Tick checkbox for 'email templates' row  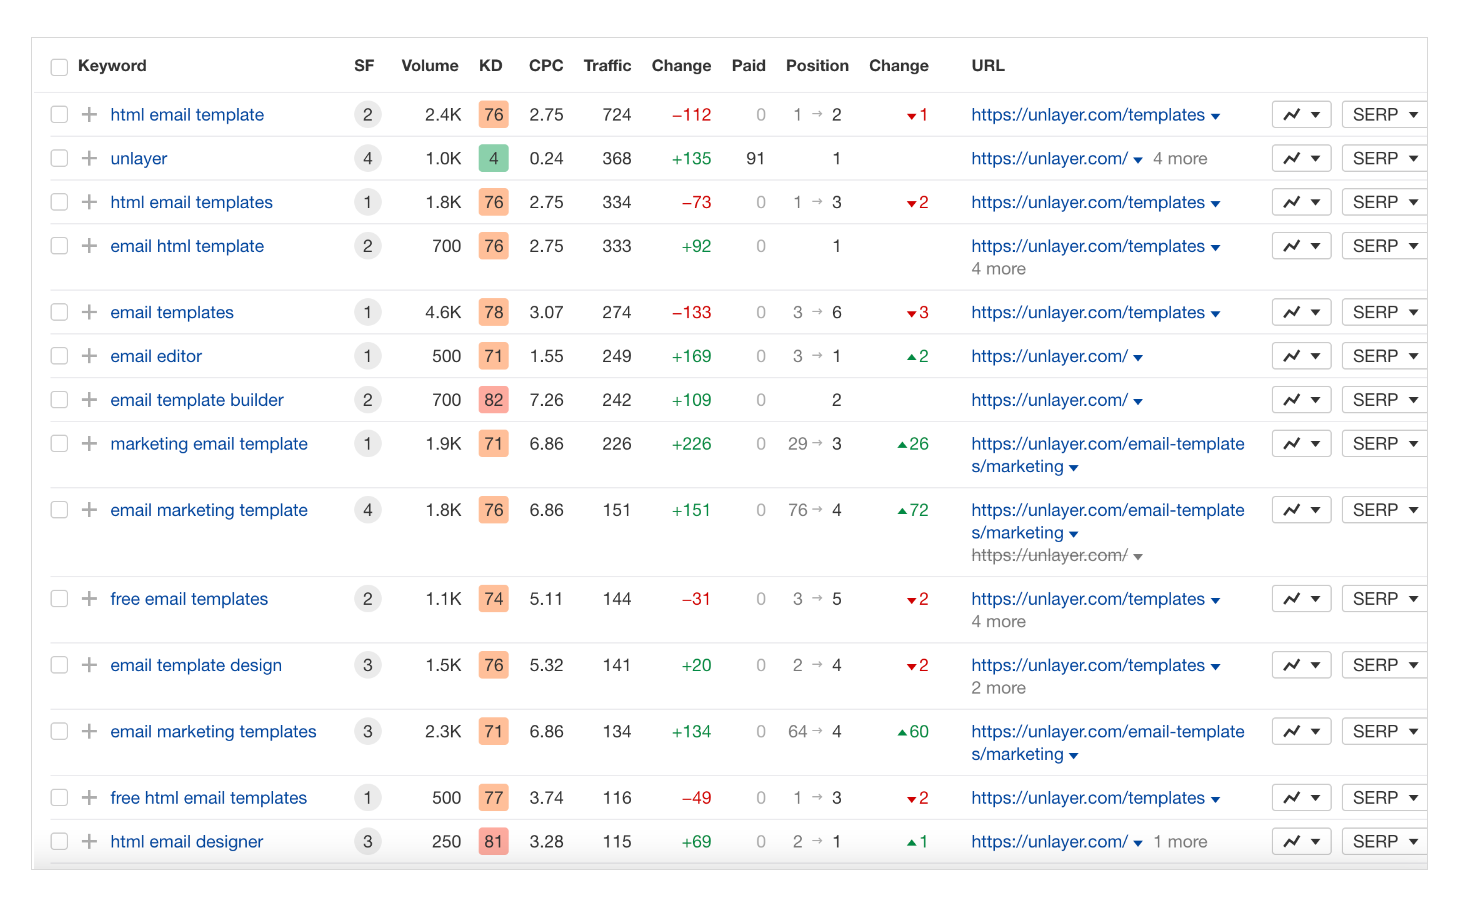click(x=59, y=313)
